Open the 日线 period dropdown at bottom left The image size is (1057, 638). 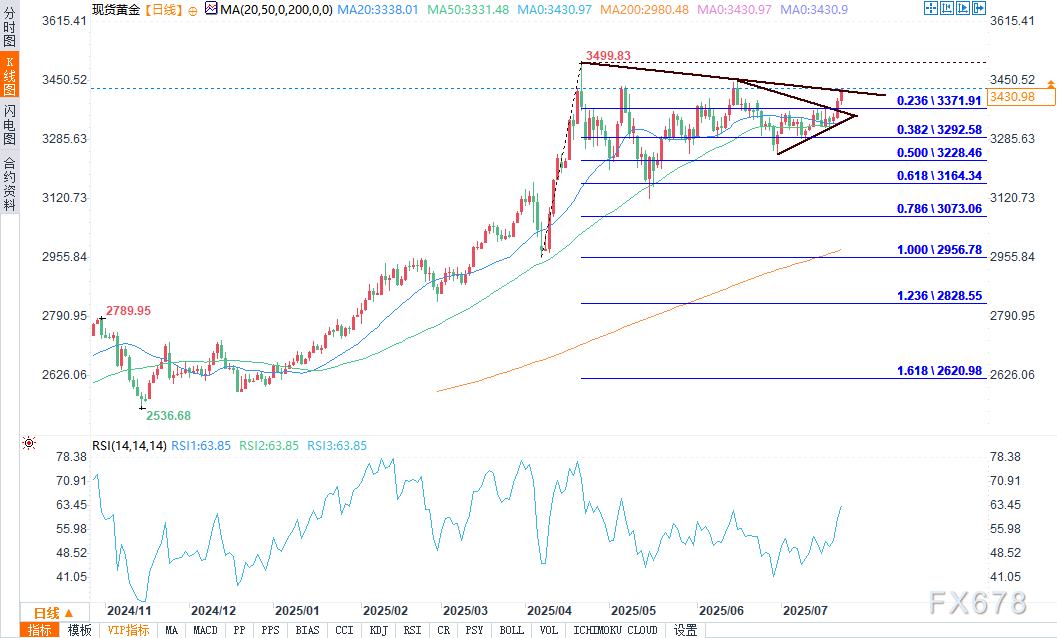pos(52,613)
